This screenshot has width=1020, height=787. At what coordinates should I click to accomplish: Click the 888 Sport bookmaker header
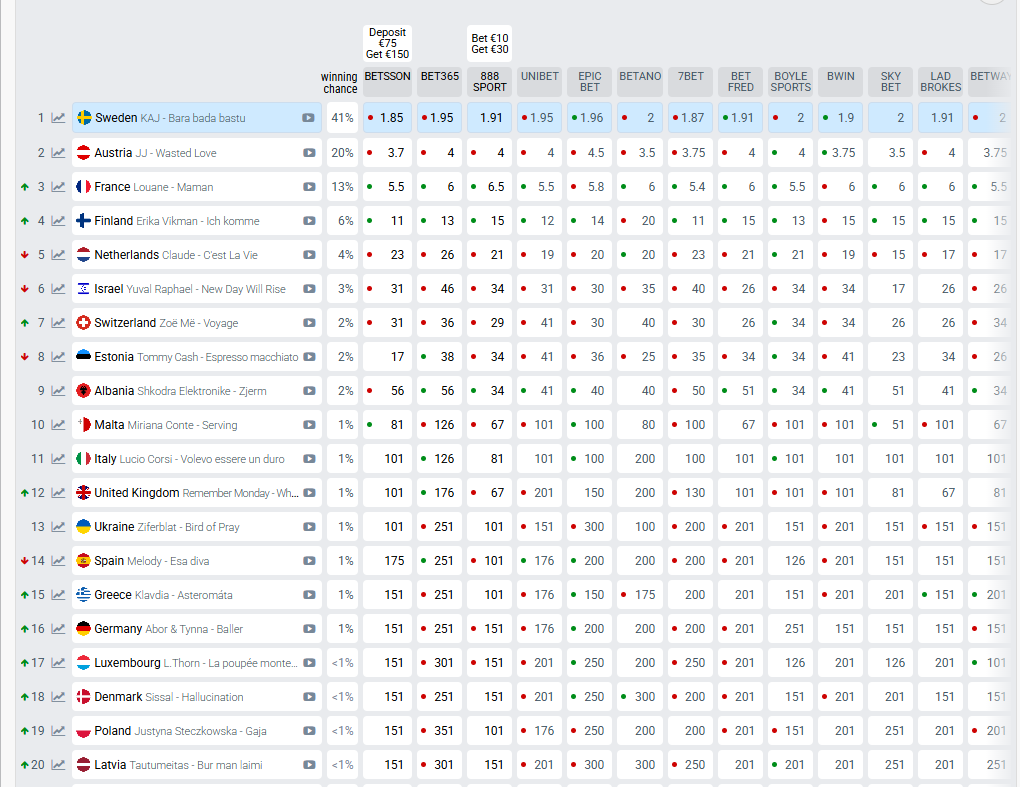490,82
